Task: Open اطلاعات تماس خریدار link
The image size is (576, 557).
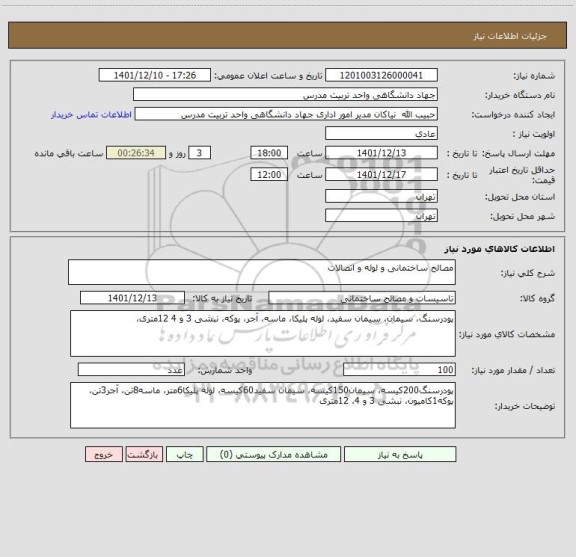Action: 91,115
